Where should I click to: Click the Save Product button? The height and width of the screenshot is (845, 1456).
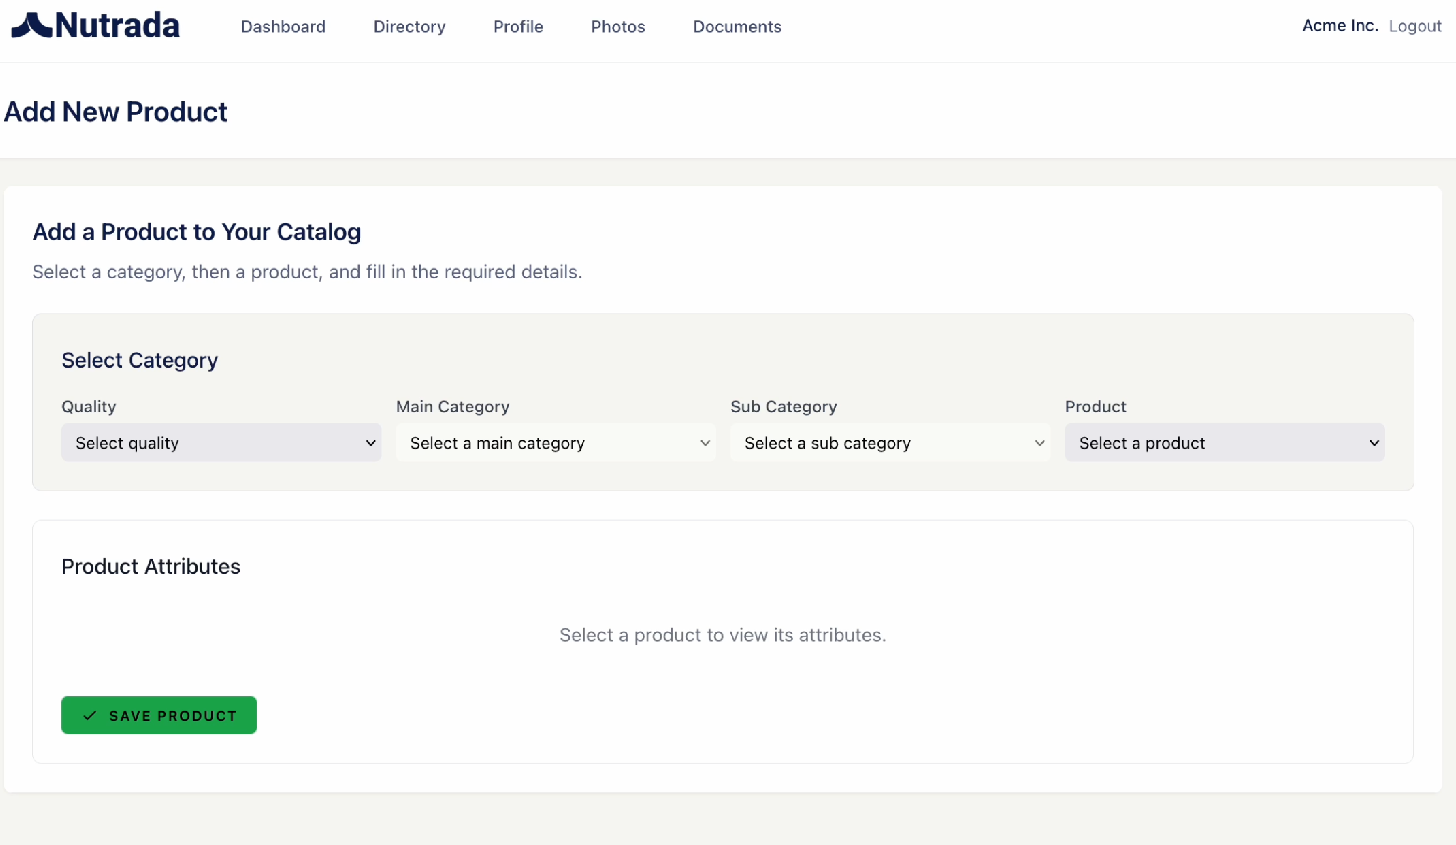pos(159,715)
